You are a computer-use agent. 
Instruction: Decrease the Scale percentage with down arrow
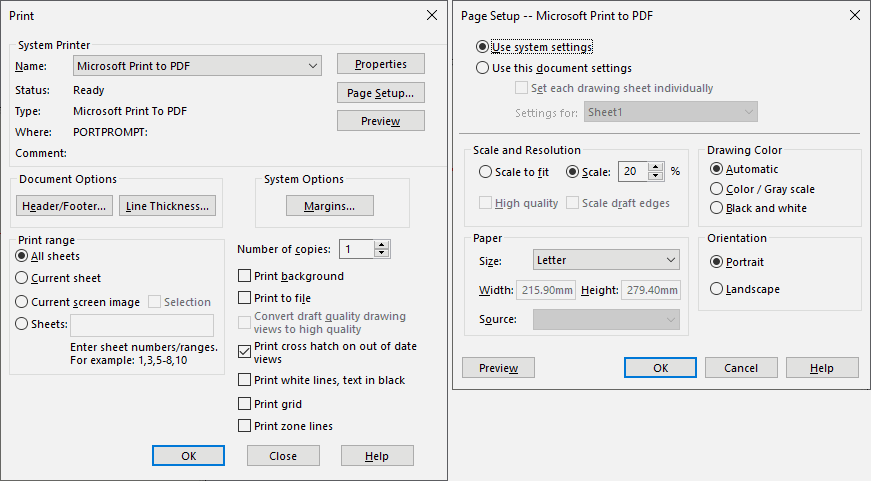pos(656,176)
